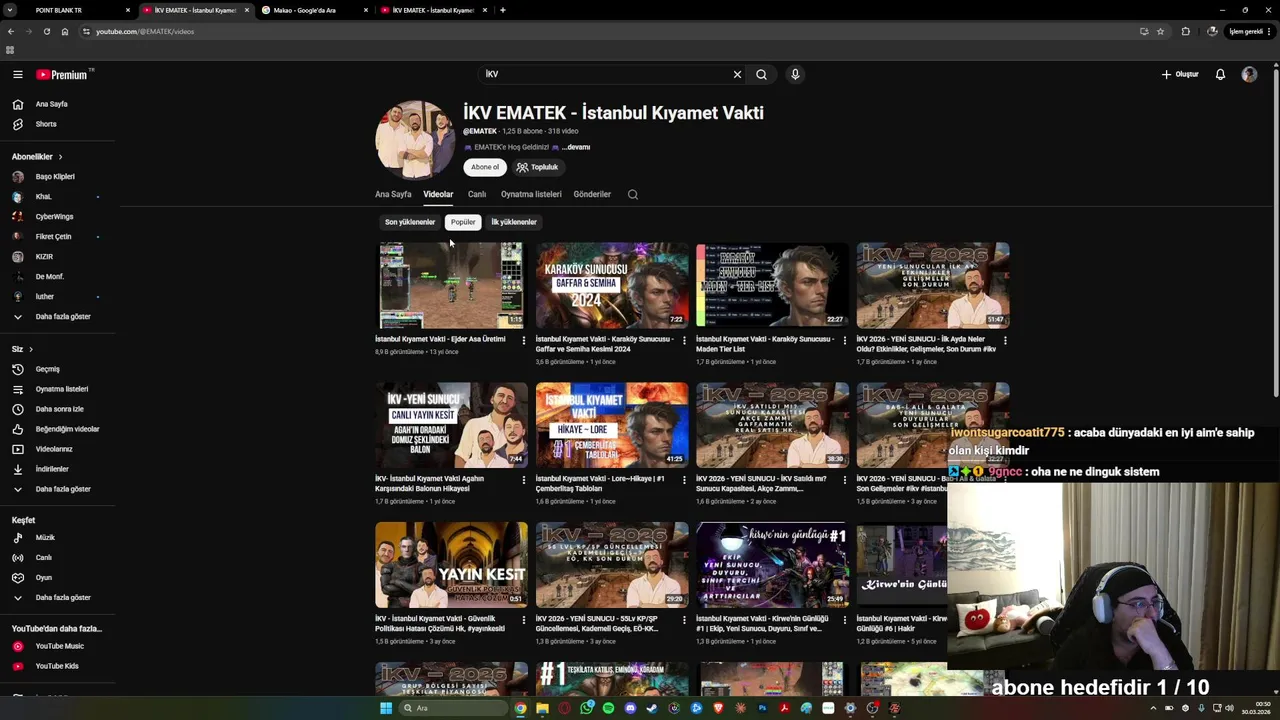The image size is (1280, 720).
Task: Bookmark this page with star icon
Action: click(x=1160, y=31)
